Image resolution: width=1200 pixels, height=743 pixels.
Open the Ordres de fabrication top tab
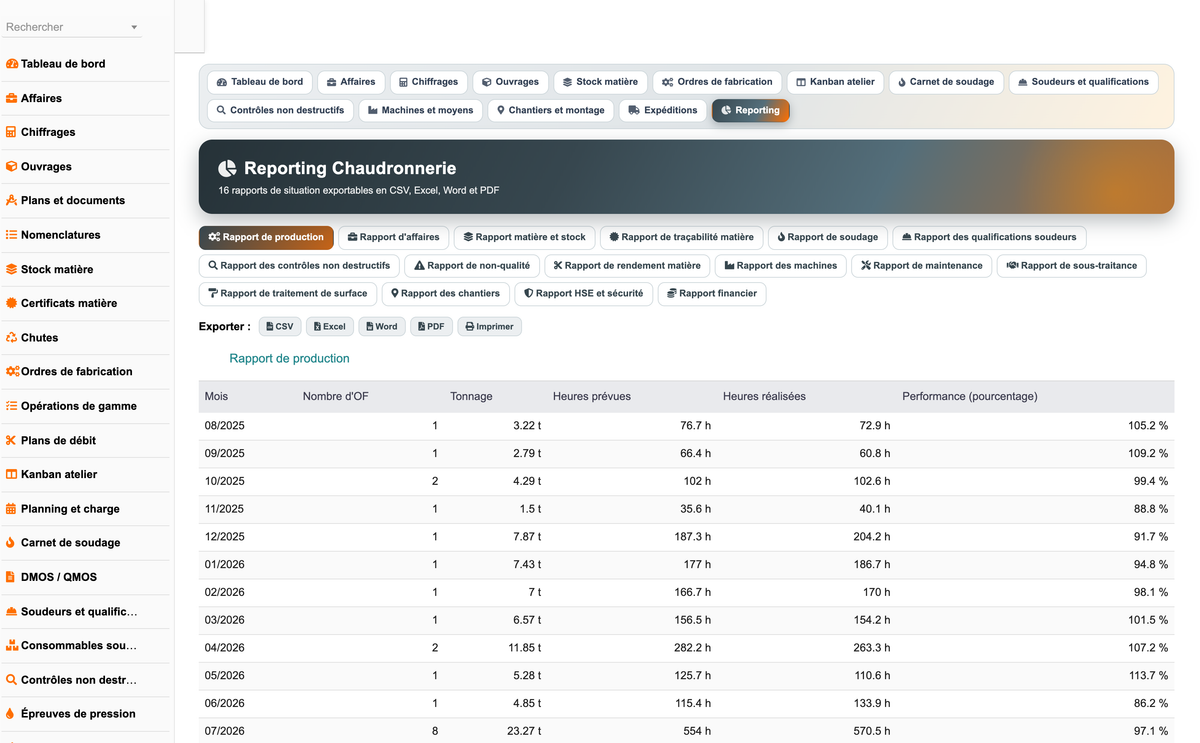coord(717,82)
